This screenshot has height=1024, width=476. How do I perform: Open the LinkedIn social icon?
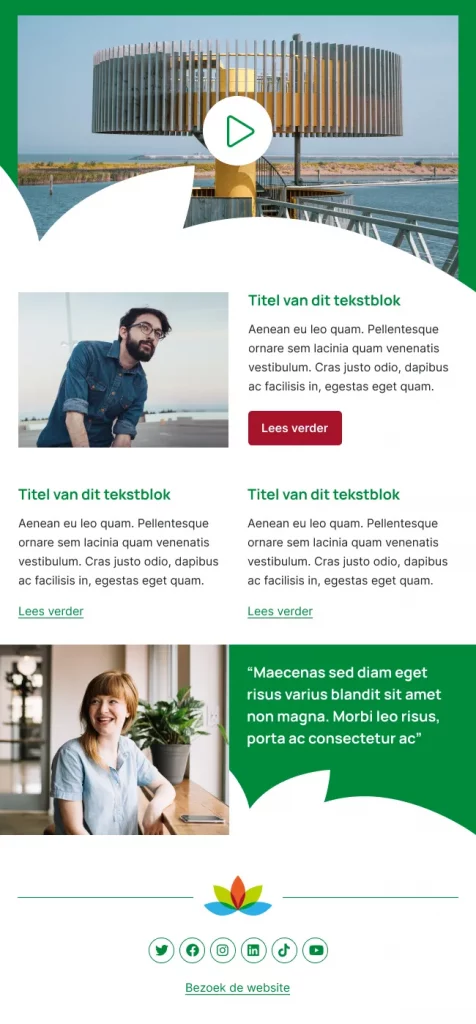pos(253,950)
